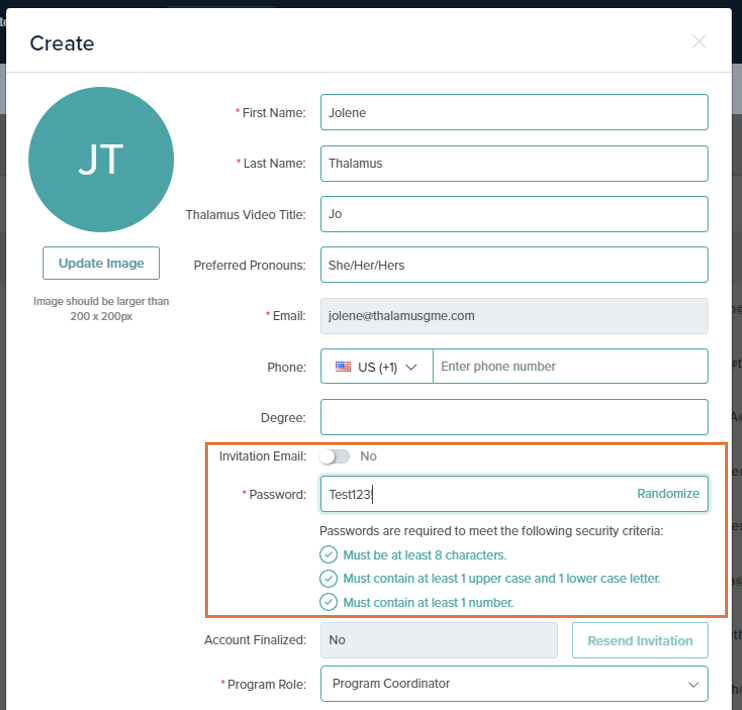Close the Create dialog with the X icon
Image resolution: width=742 pixels, height=710 pixels.
click(x=699, y=42)
